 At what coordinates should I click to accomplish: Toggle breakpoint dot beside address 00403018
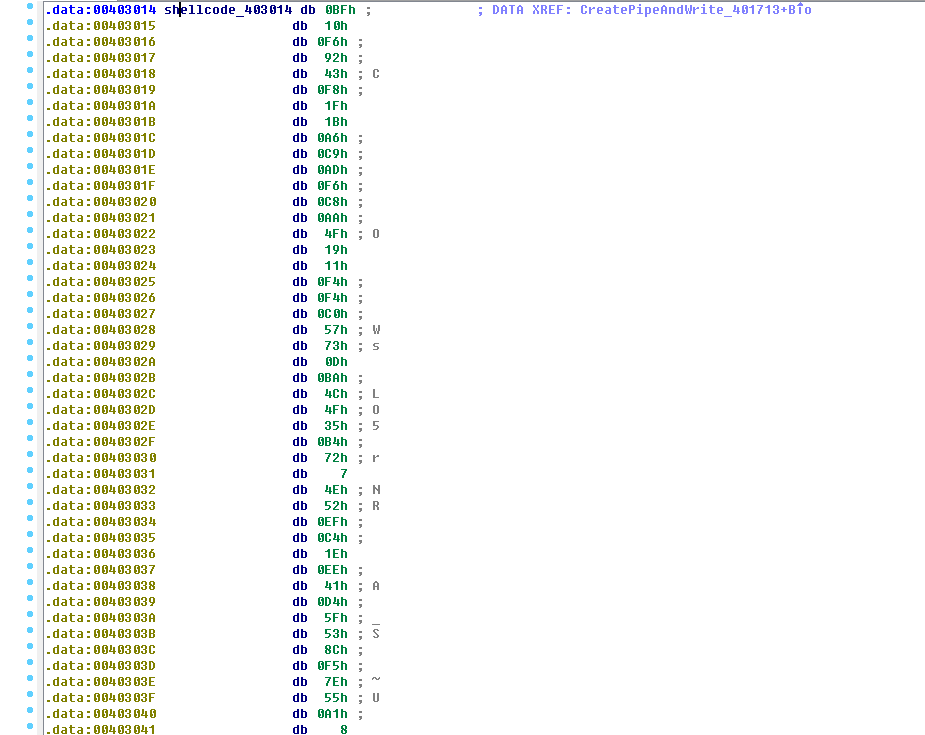coord(30,70)
